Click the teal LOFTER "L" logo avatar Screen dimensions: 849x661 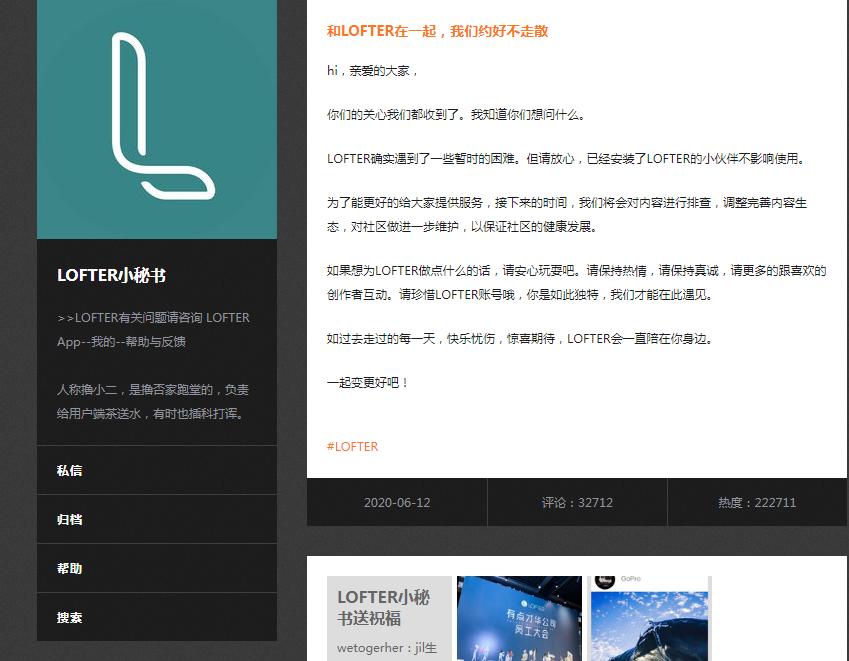(156, 118)
